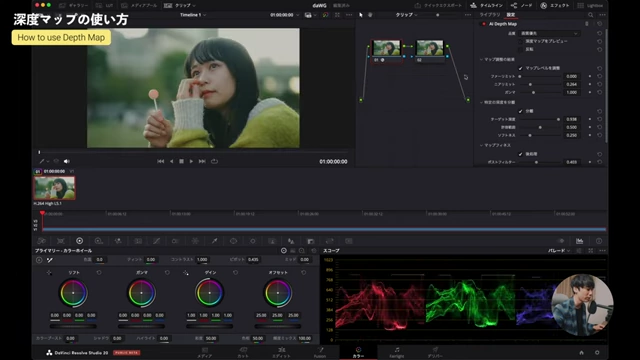Select the hand pan tool in node editor
640x360 pixels.
(370, 15)
